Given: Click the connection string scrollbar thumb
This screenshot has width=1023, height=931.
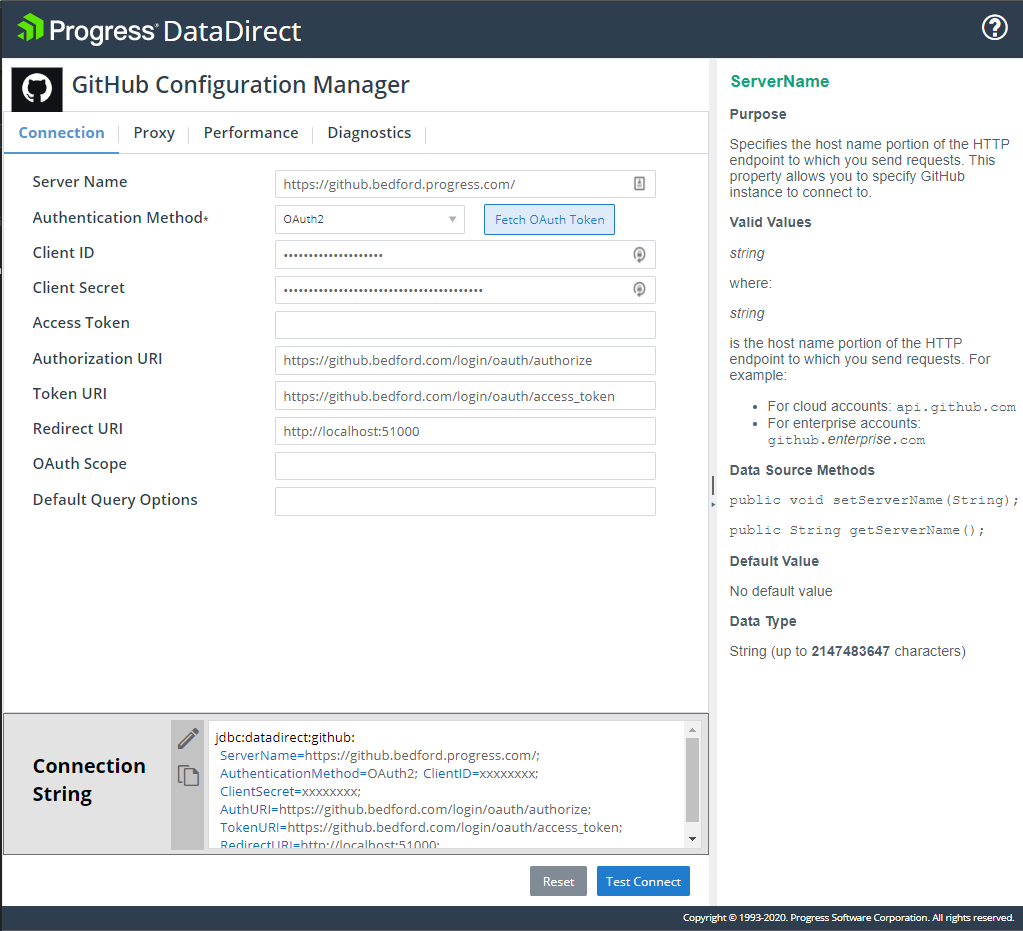Looking at the screenshot, I should click(692, 780).
